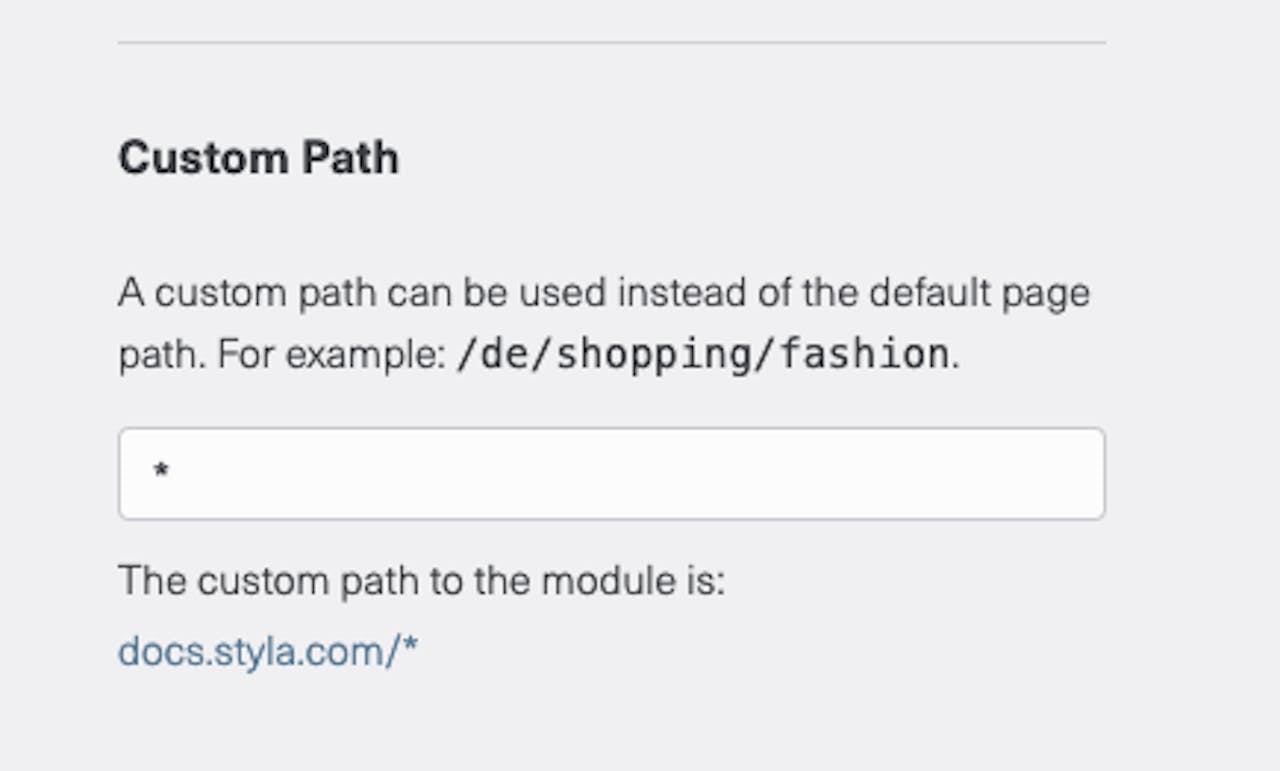
Task: Select the Custom Path section heading
Action: (x=258, y=158)
